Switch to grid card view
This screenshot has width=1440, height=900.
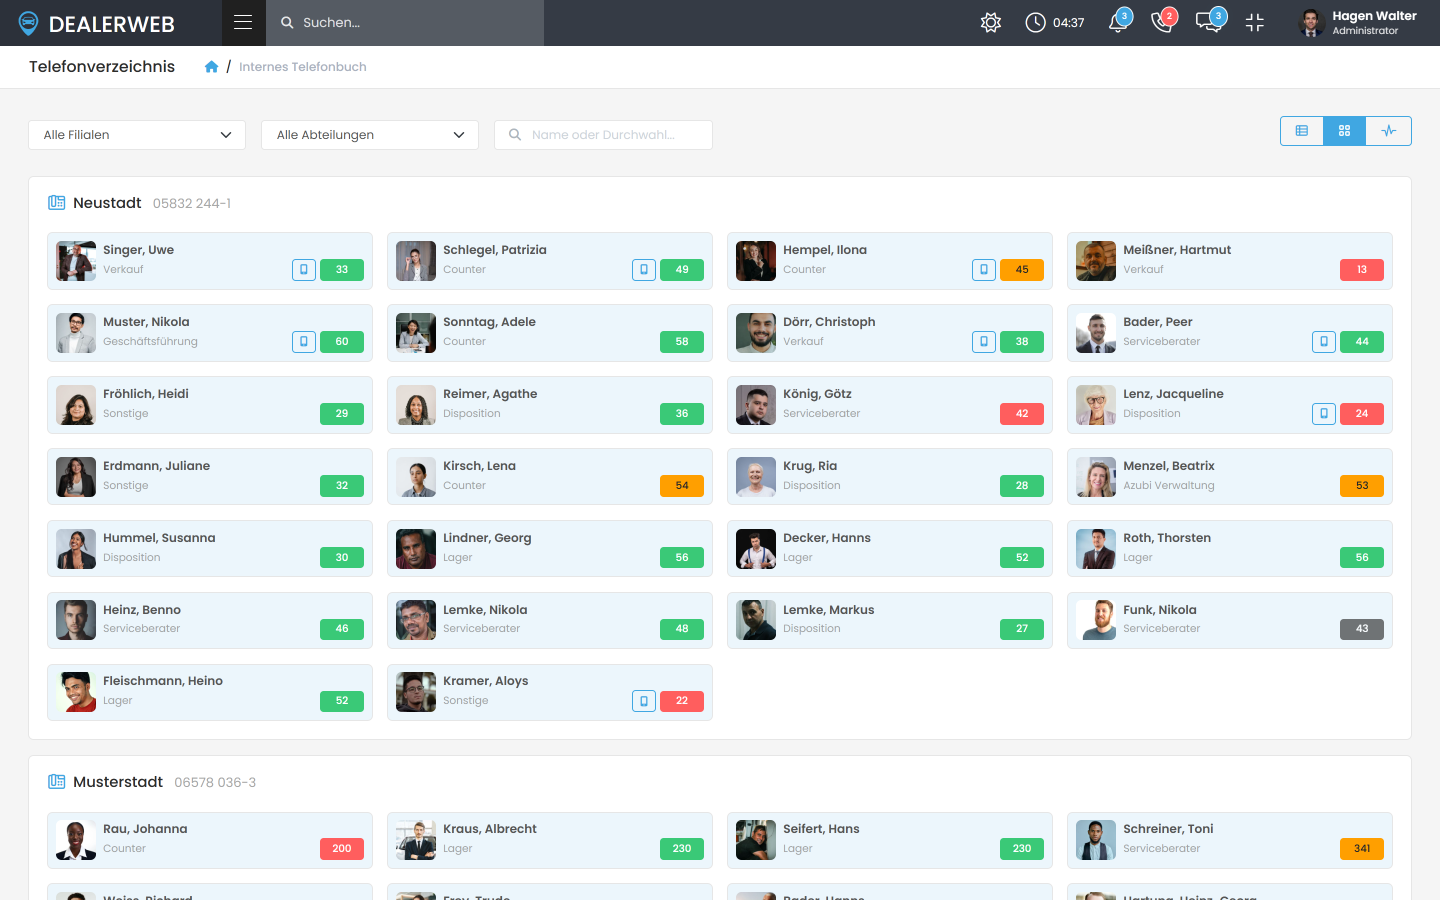[x=1345, y=131]
